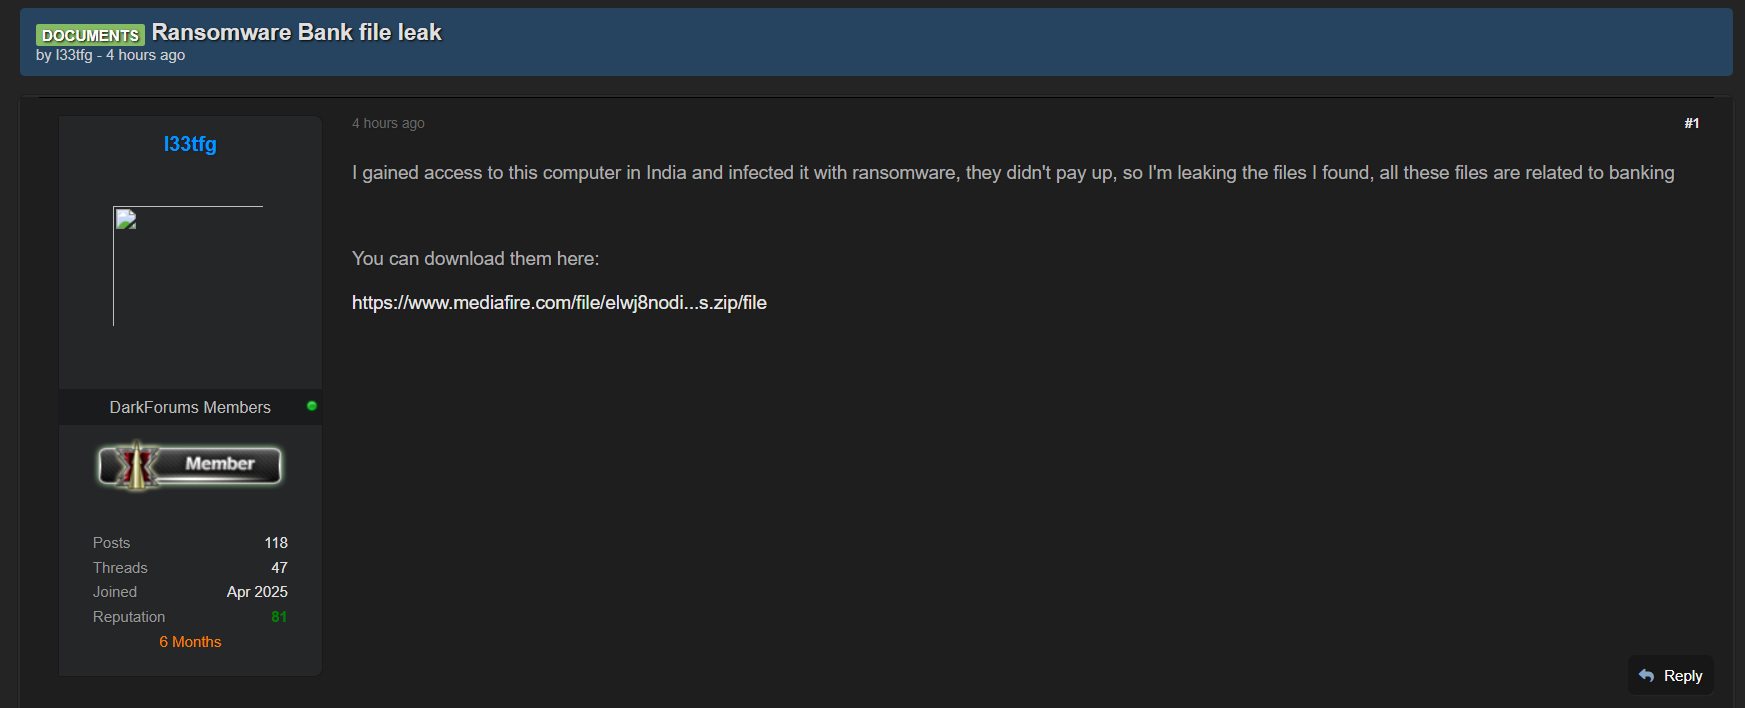The height and width of the screenshot is (708, 1745).
Task: Open the #1 post permalink
Action: point(1691,123)
